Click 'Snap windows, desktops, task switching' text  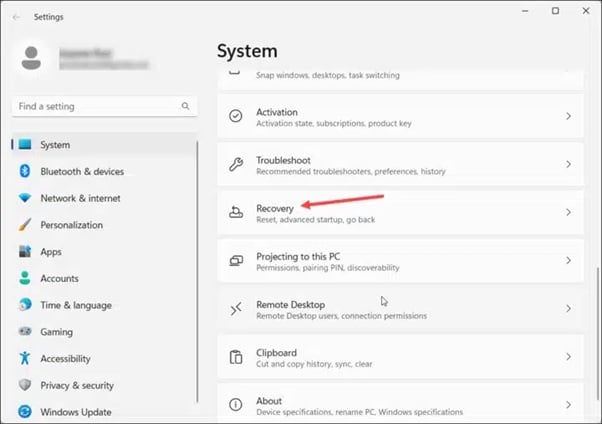pyautogui.click(x=328, y=75)
